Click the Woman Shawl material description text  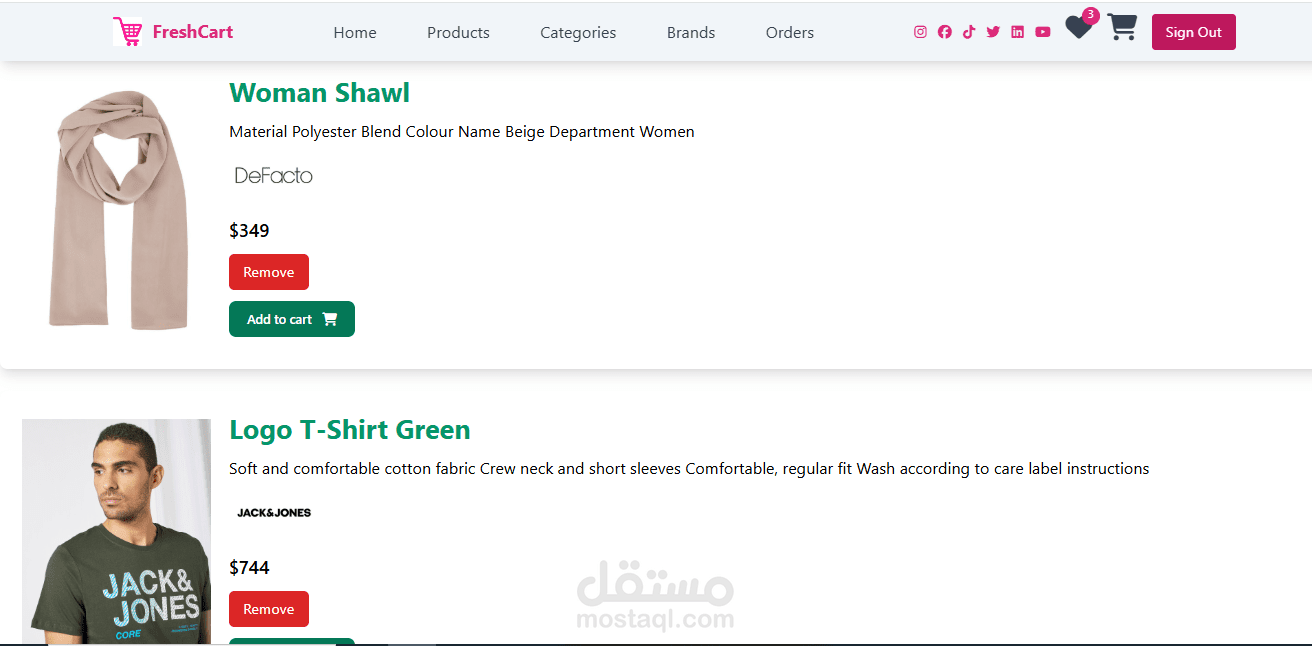point(462,132)
